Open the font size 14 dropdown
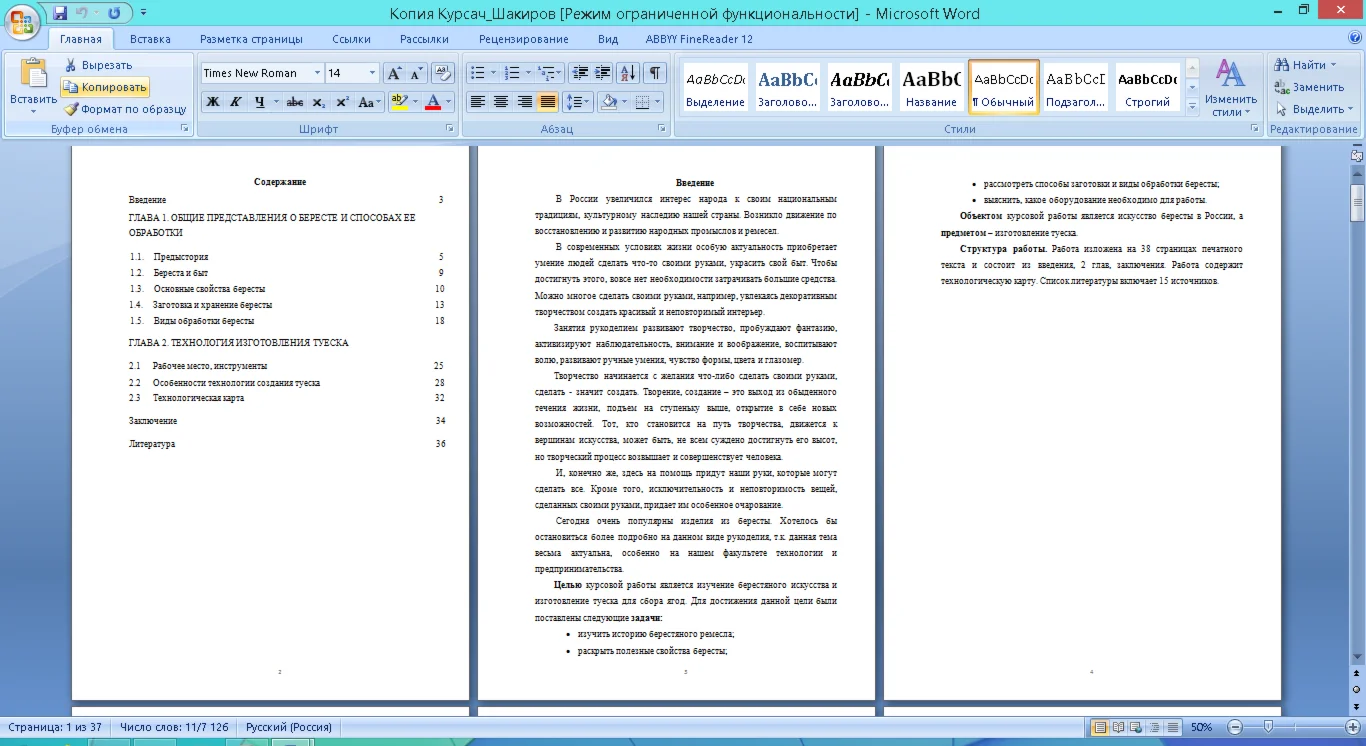The height and width of the screenshot is (746, 1366). pyautogui.click(x=373, y=73)
